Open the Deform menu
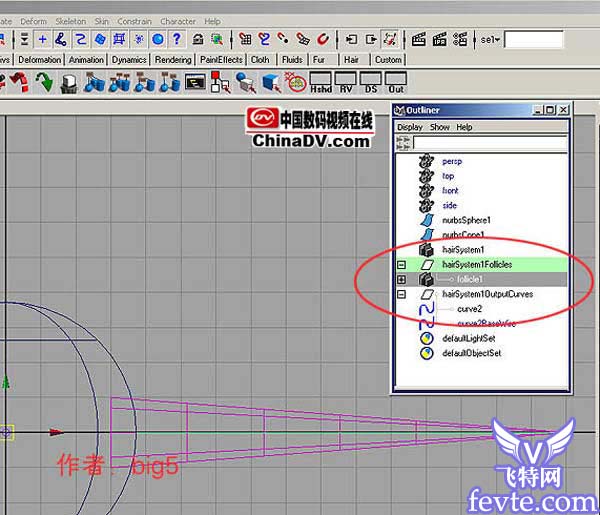Image resolution: width=600 pixels, height=515 pixels. pos(33,21)
